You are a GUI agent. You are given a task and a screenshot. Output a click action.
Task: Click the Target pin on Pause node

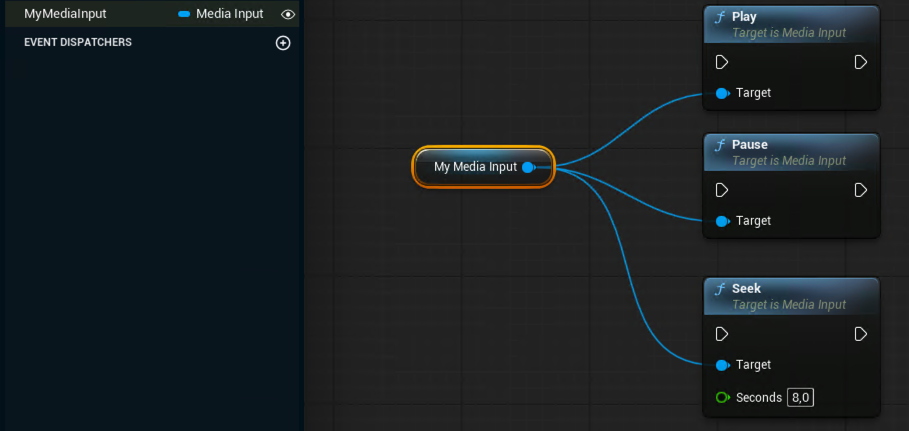pos(722,221)
